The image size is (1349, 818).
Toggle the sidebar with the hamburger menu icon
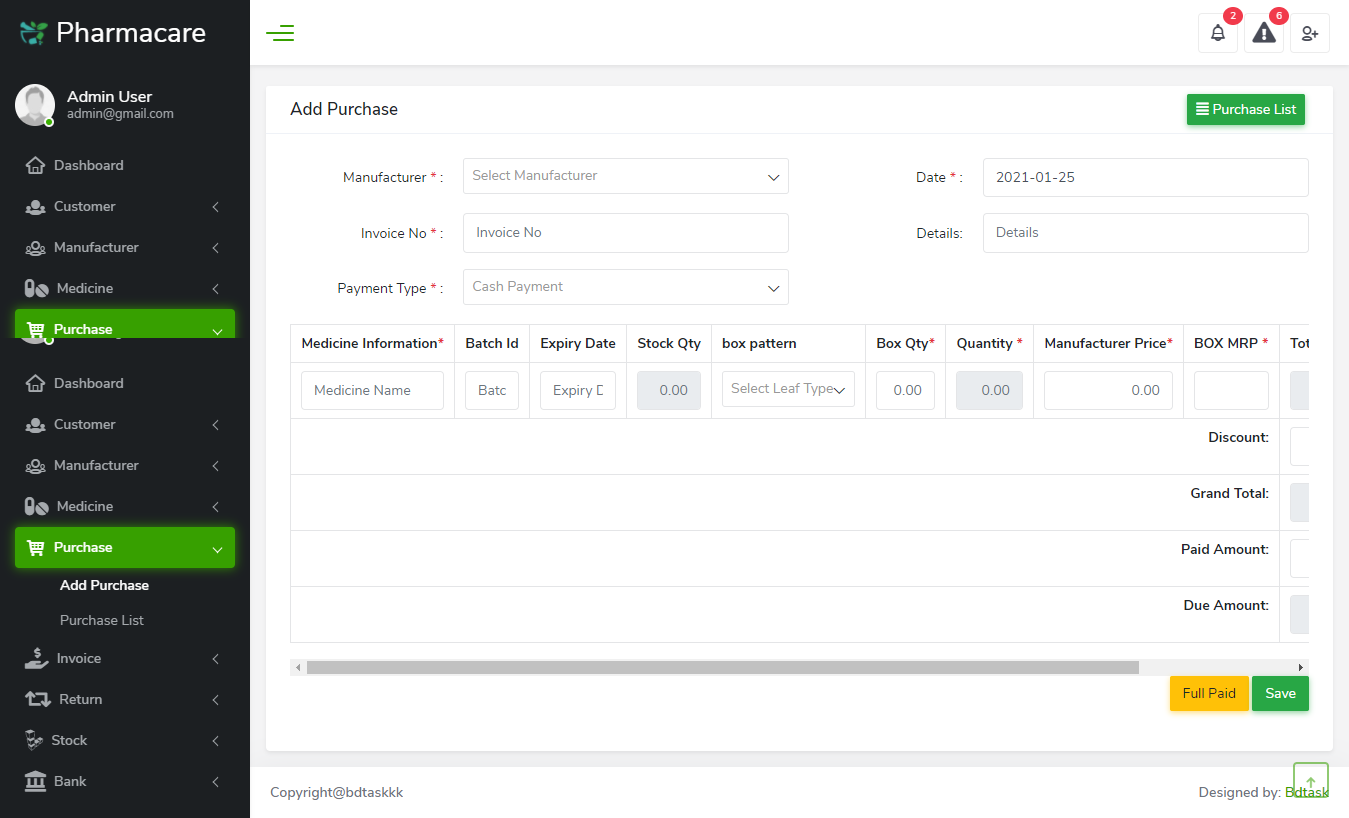click(280, 33)
